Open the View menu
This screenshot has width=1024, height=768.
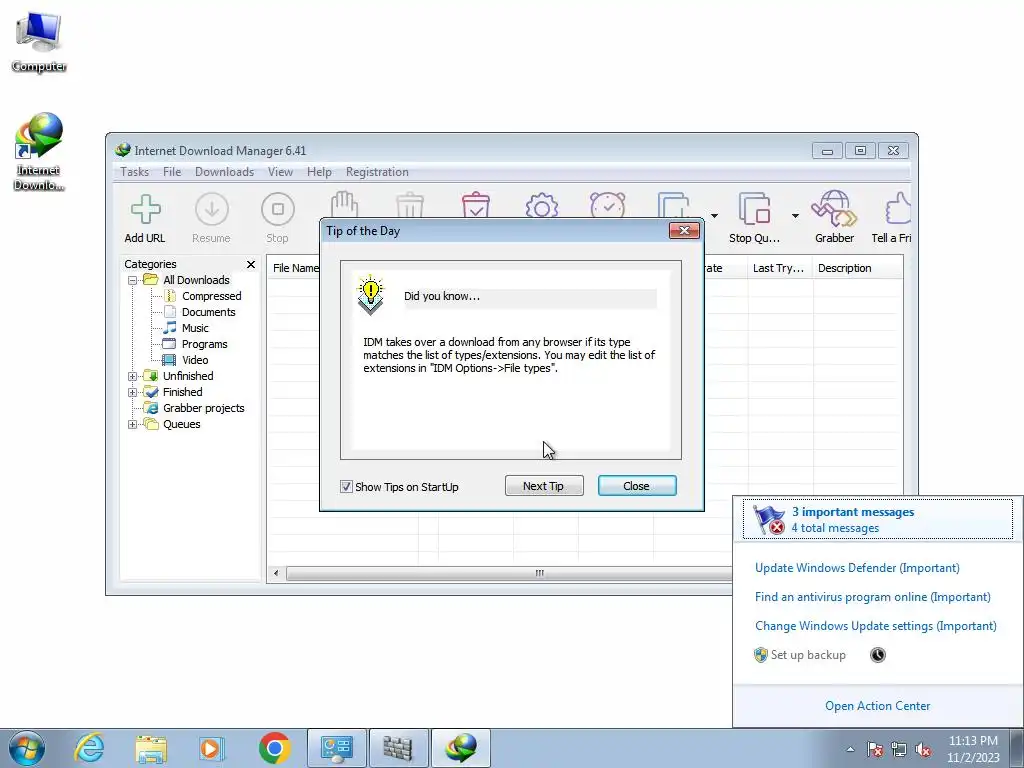click(280, 172)
